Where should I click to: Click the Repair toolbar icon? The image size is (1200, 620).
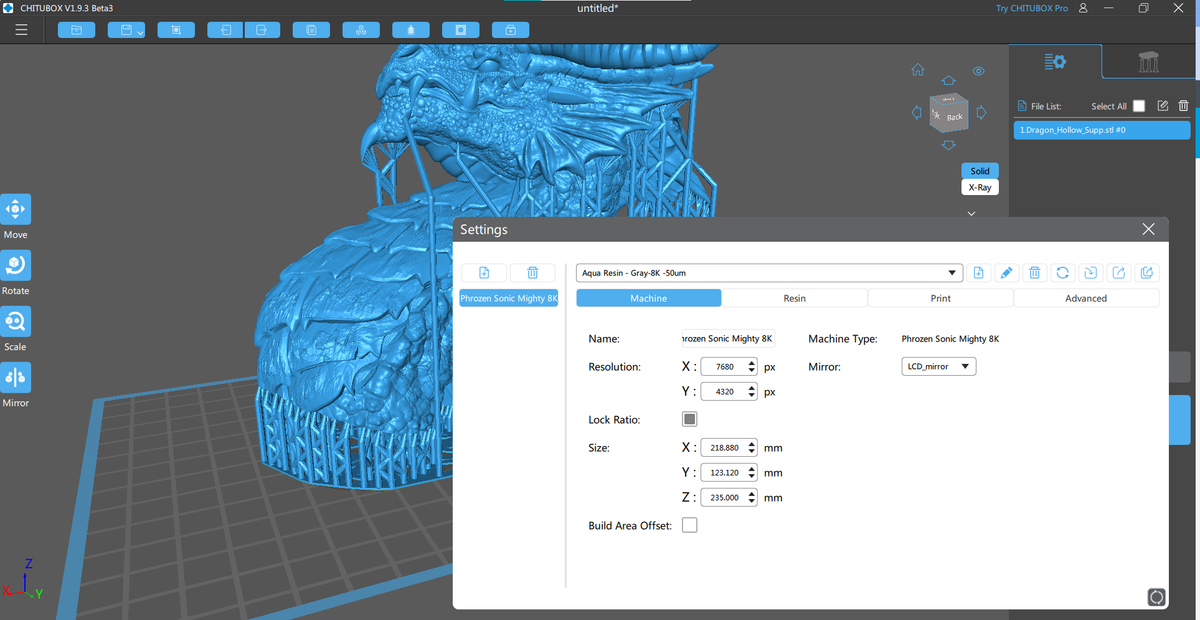click(x=511, y=31)
